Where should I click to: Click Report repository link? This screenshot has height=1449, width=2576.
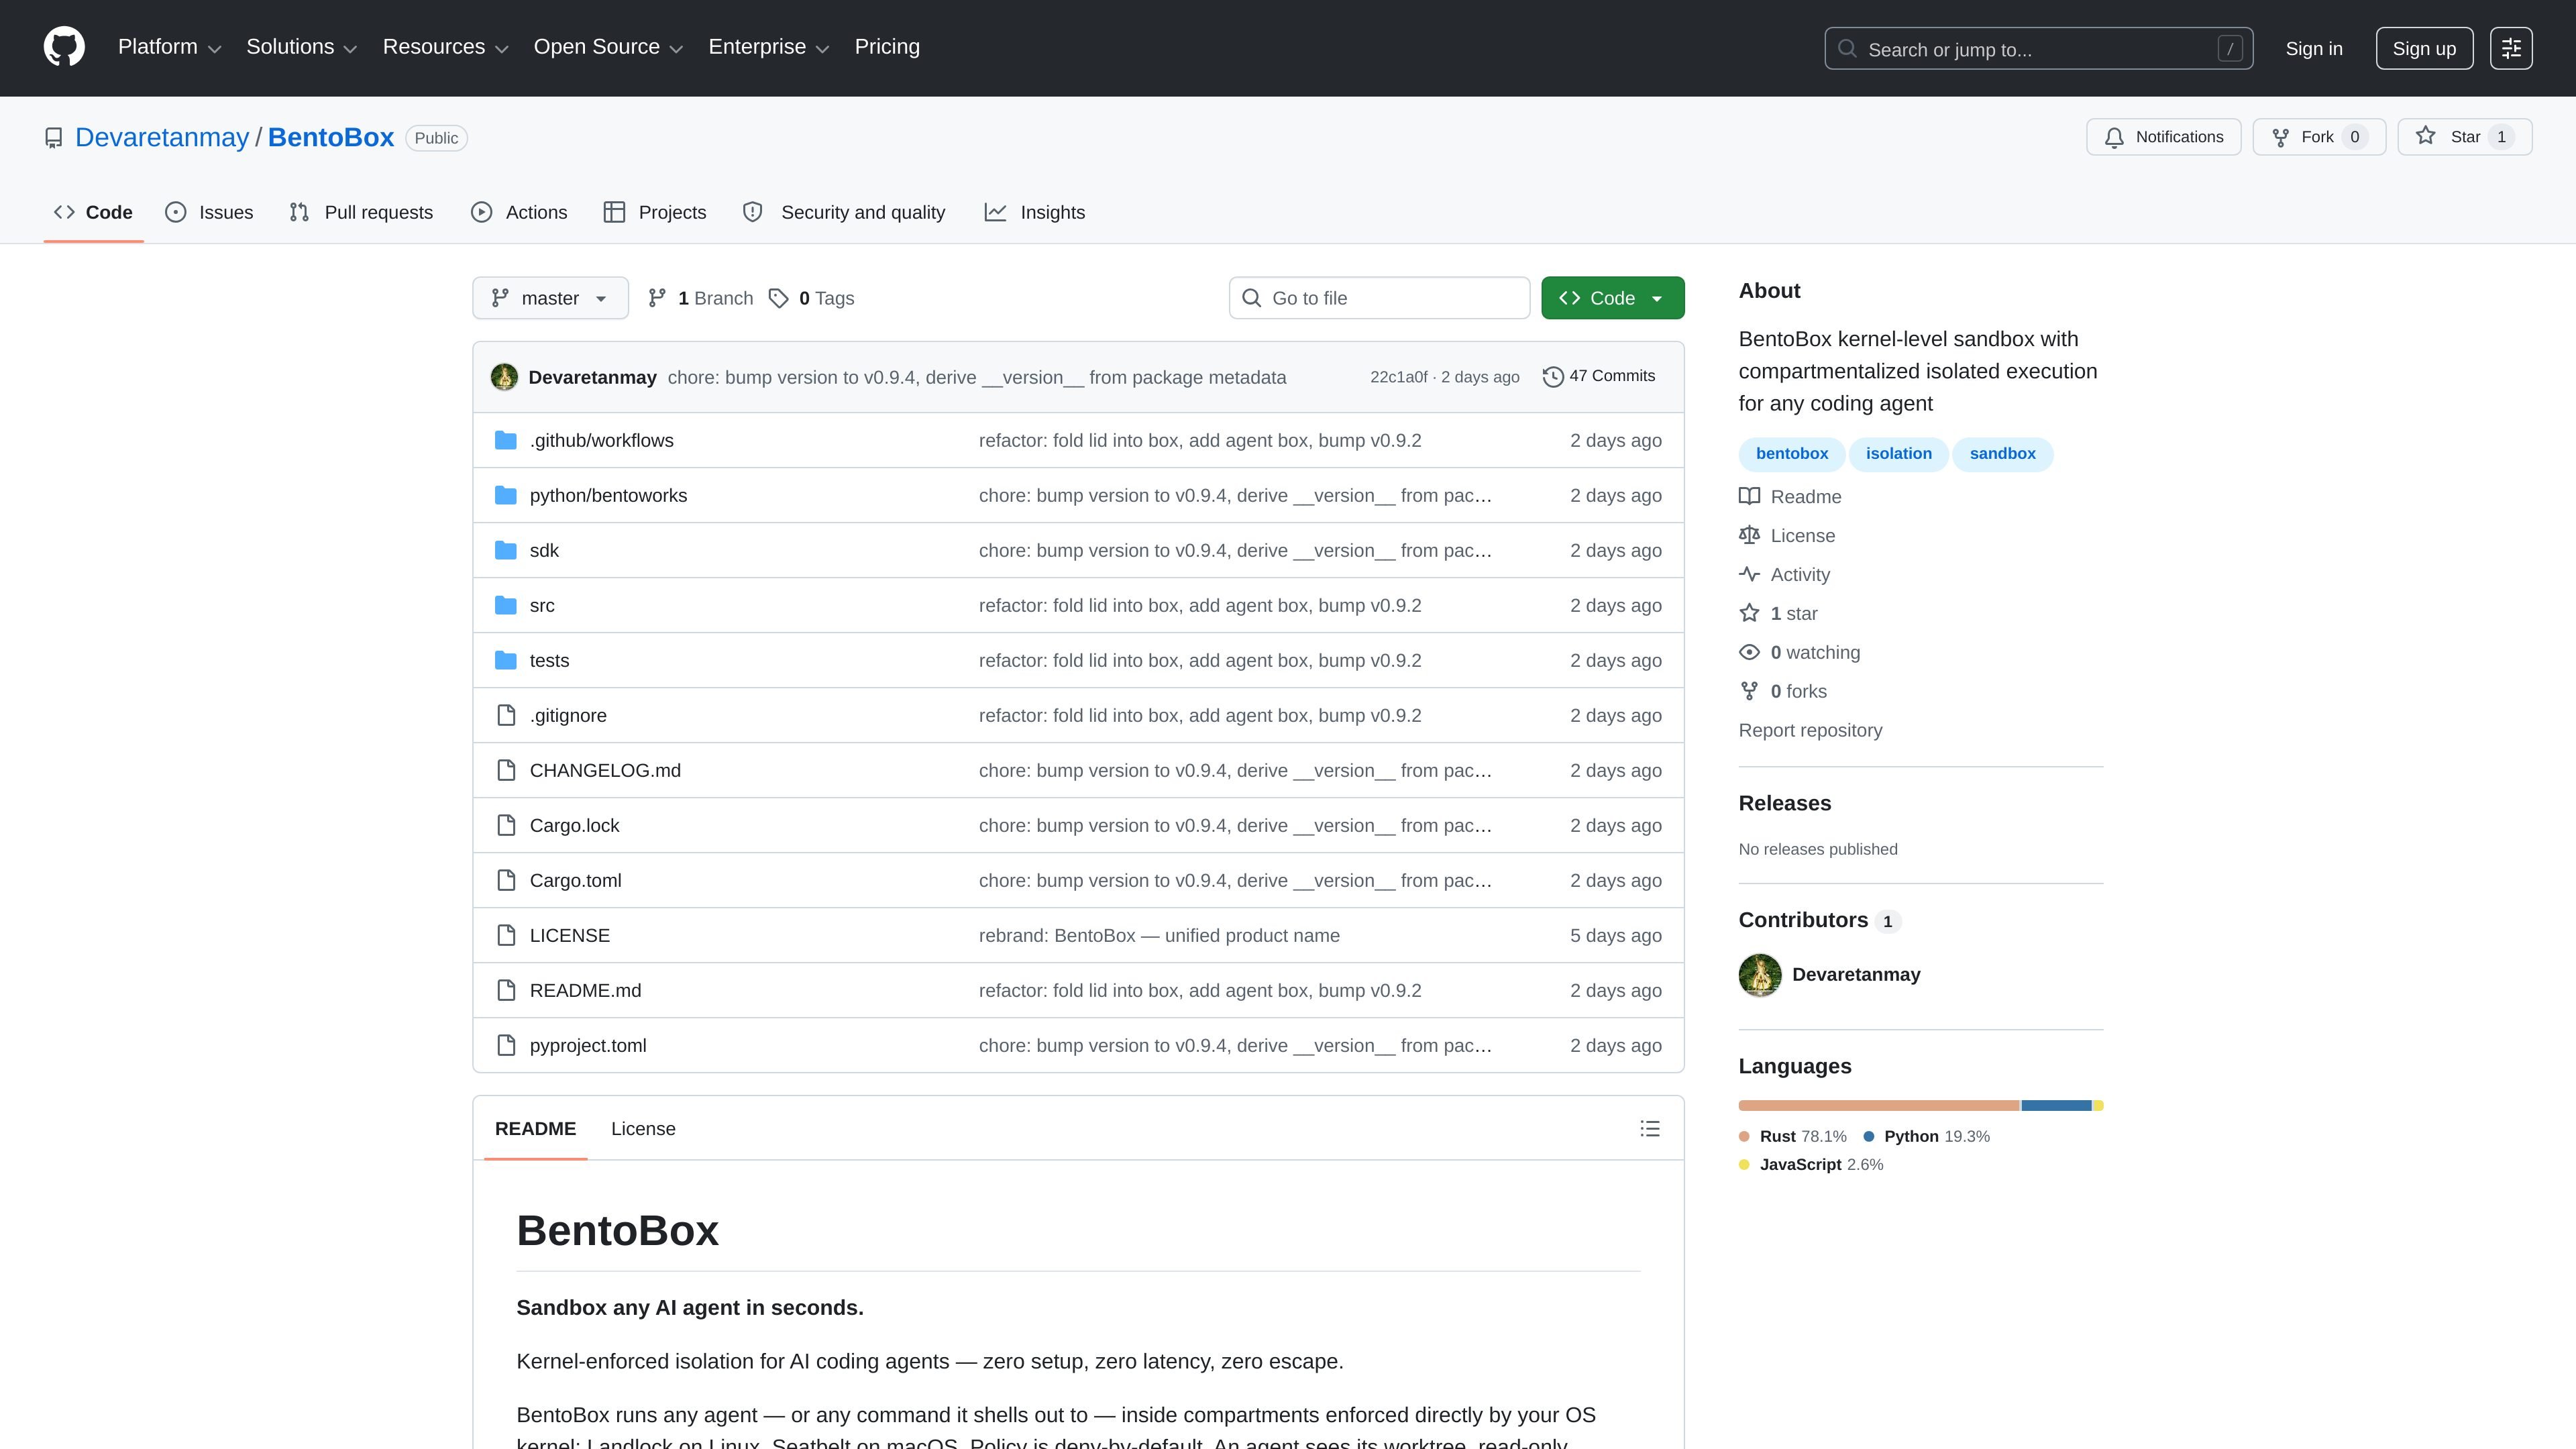pos(1810,730)
